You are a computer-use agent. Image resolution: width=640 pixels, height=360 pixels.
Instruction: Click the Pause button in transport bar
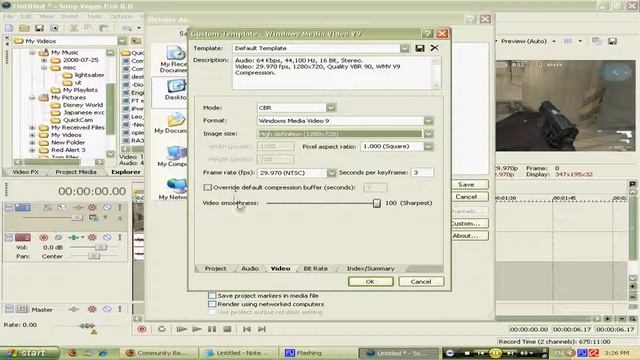(x=212, y=329)
